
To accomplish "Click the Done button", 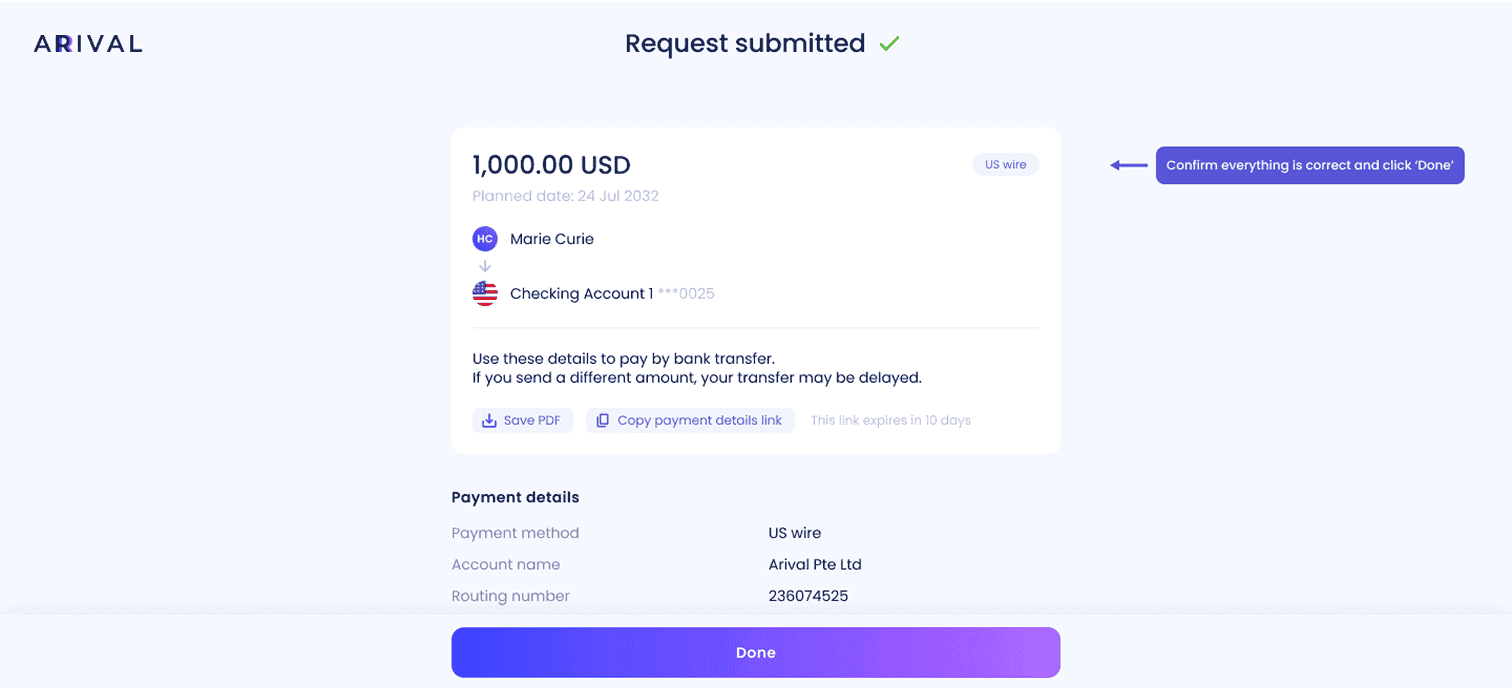I will pos(755,652).
